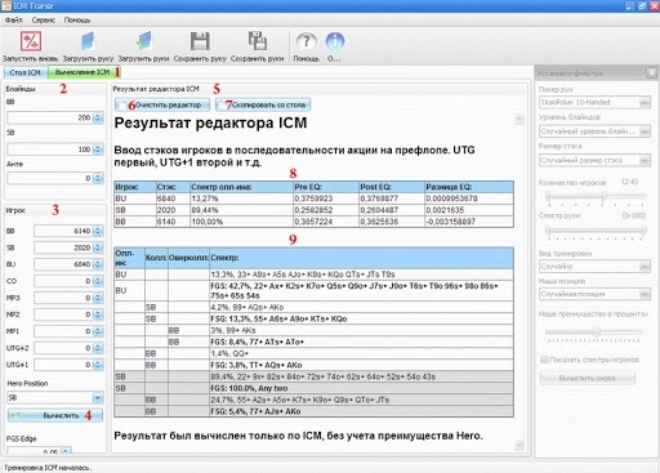Adjust the Наше преимущество slider

click(594, 332)
